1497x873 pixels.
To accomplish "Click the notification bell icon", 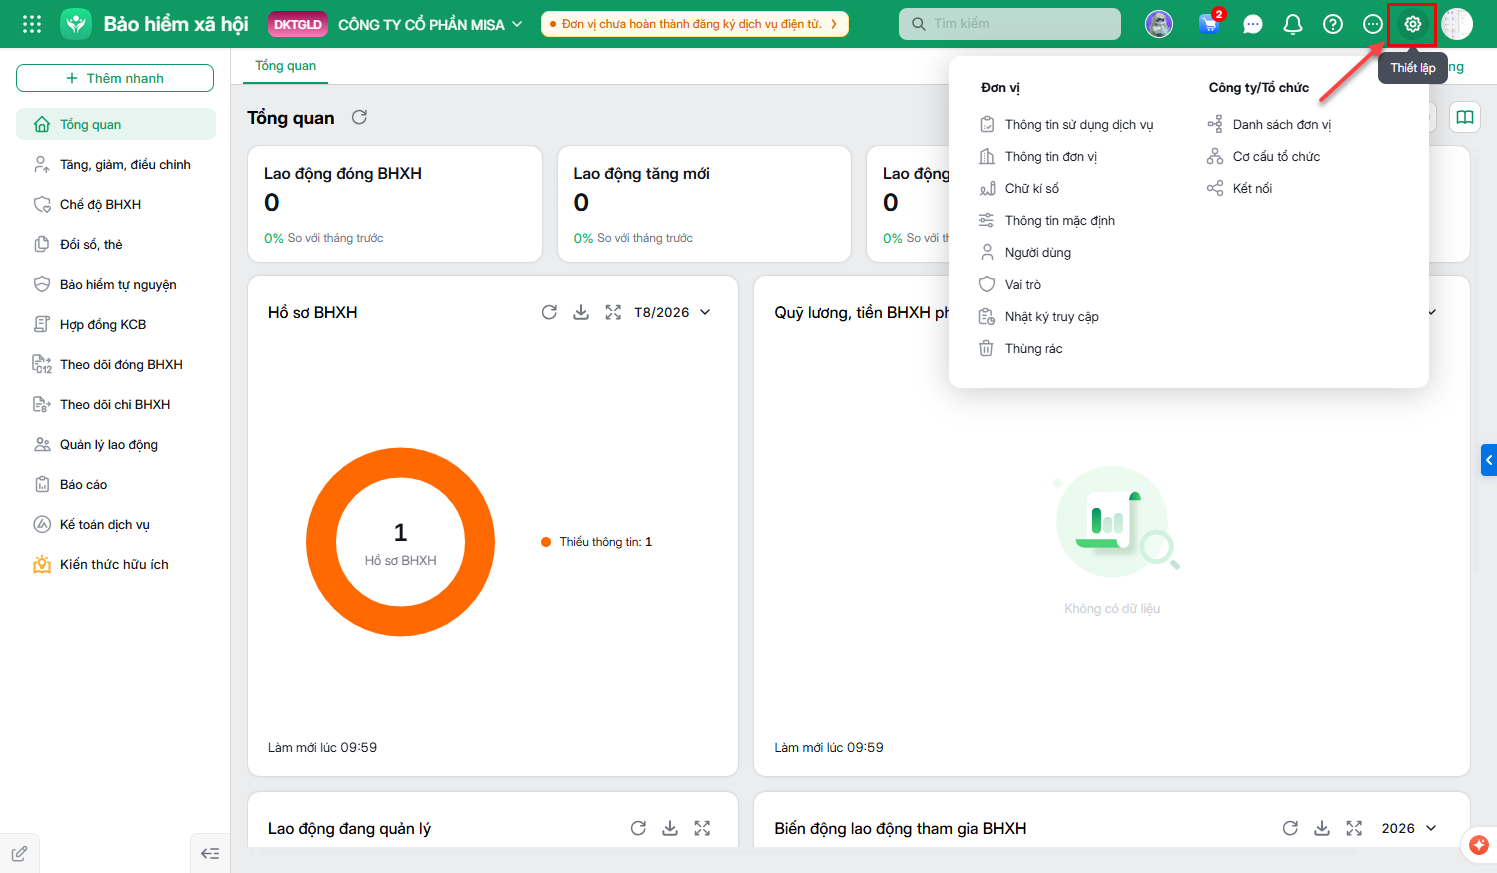I will (1292, 24).
